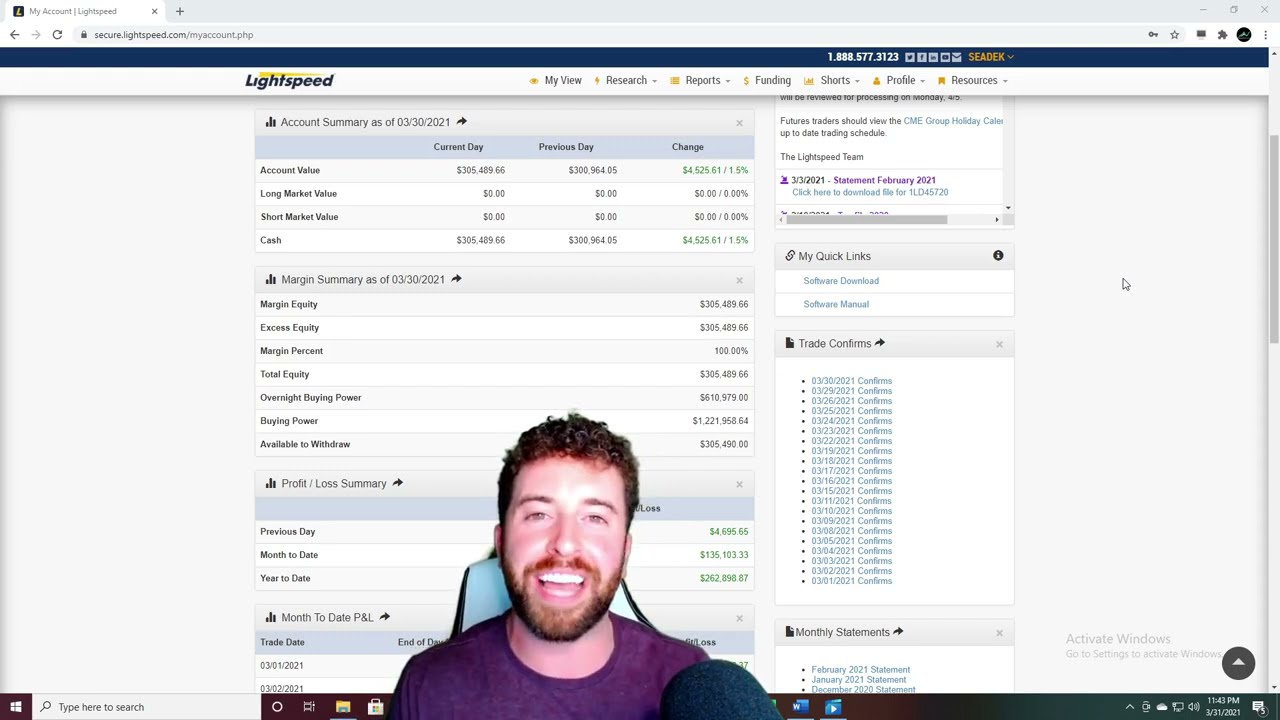This screenshot has width=1280, height=720.
Task: Go back with browser back arrow
Action: pos(14,35)
